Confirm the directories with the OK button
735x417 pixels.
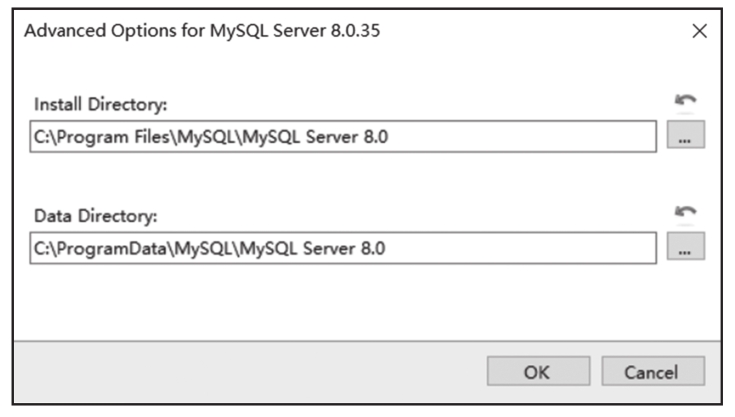coord(538,371)
